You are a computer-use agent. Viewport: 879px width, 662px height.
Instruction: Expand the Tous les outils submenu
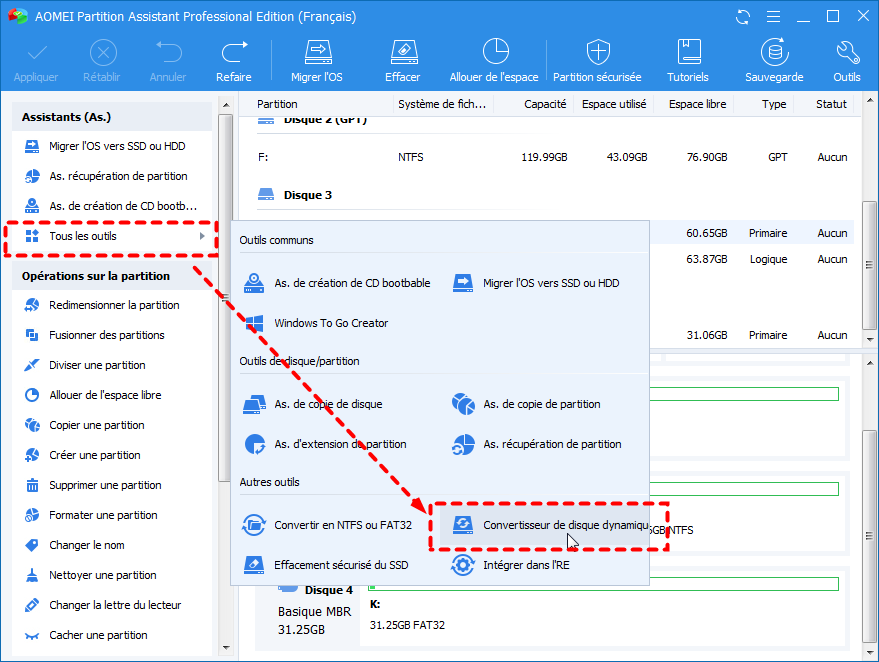112,237
